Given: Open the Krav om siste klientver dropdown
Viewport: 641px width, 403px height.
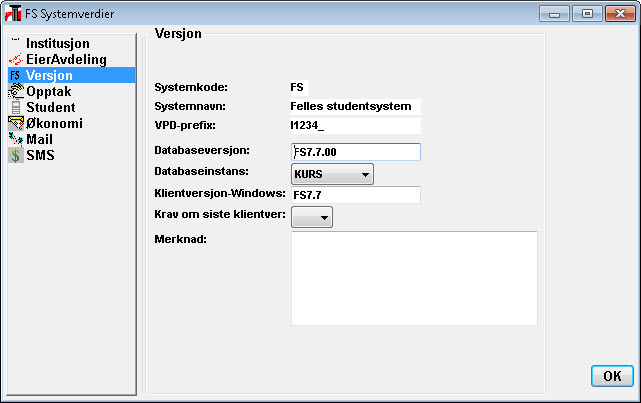Looking at the screenshot, I should (x=312, y=217).
